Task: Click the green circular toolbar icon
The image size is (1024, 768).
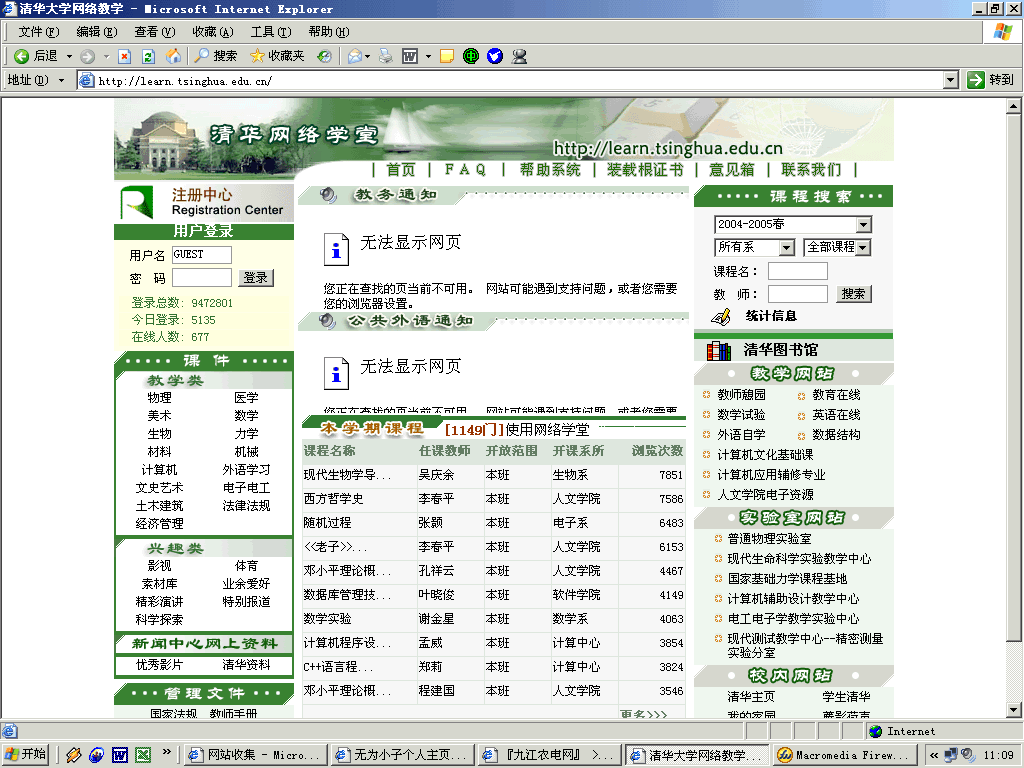Action: [471, 57]
